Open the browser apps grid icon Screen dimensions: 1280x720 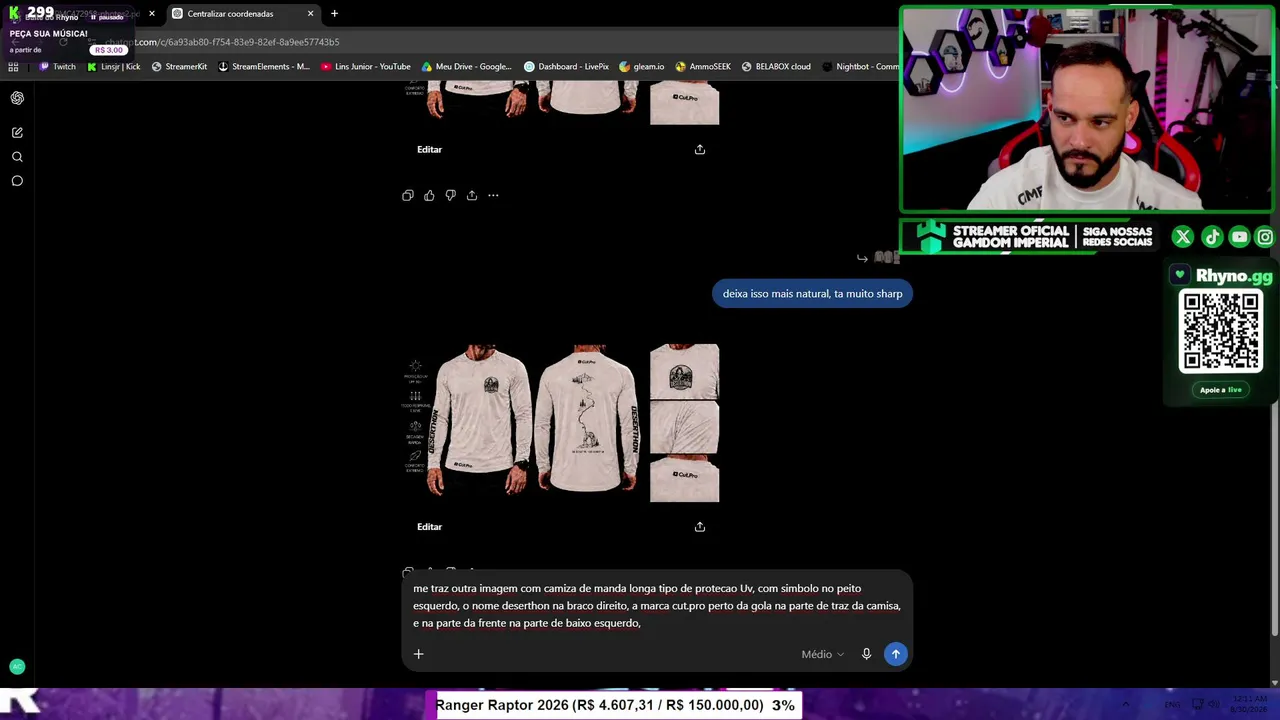pos(13,67)
